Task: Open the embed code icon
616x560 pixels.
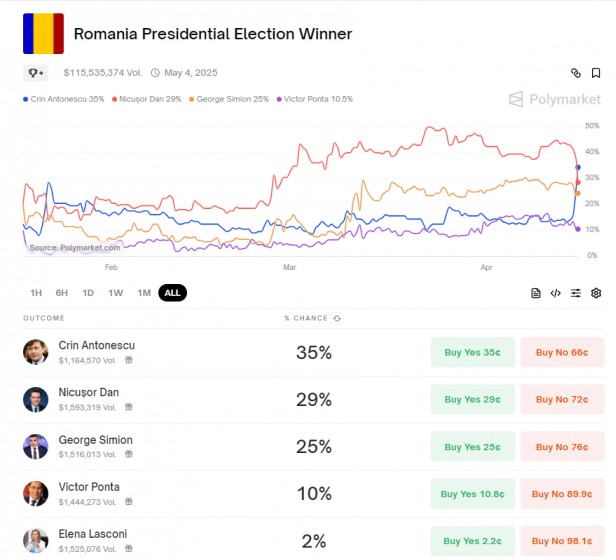Action: pyautogui.click(x=556, y=293)
